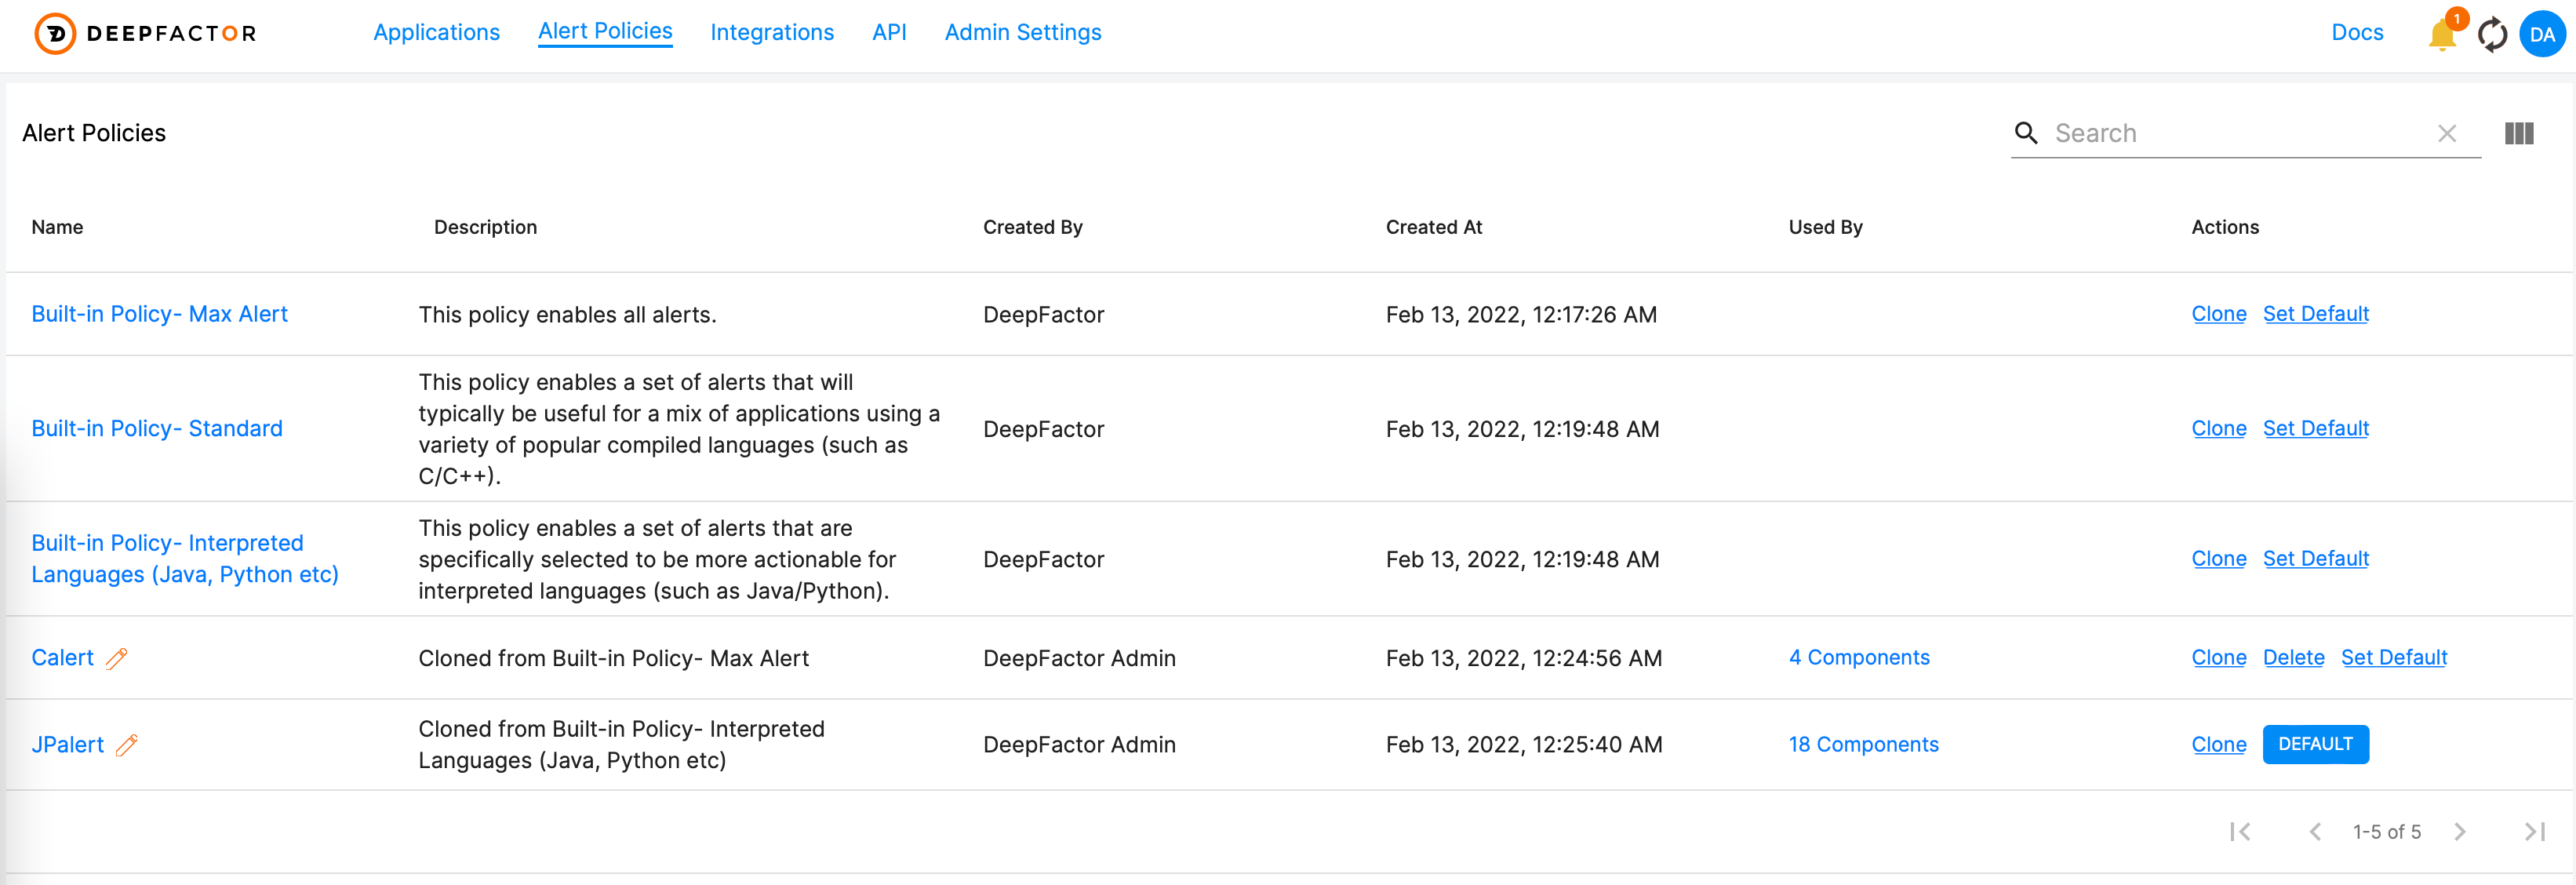Screen dimensions: 2576x885
Task: Select 'Cloned from Built-in Policy- Max Alert' text
Action: [x=613, y=659]
